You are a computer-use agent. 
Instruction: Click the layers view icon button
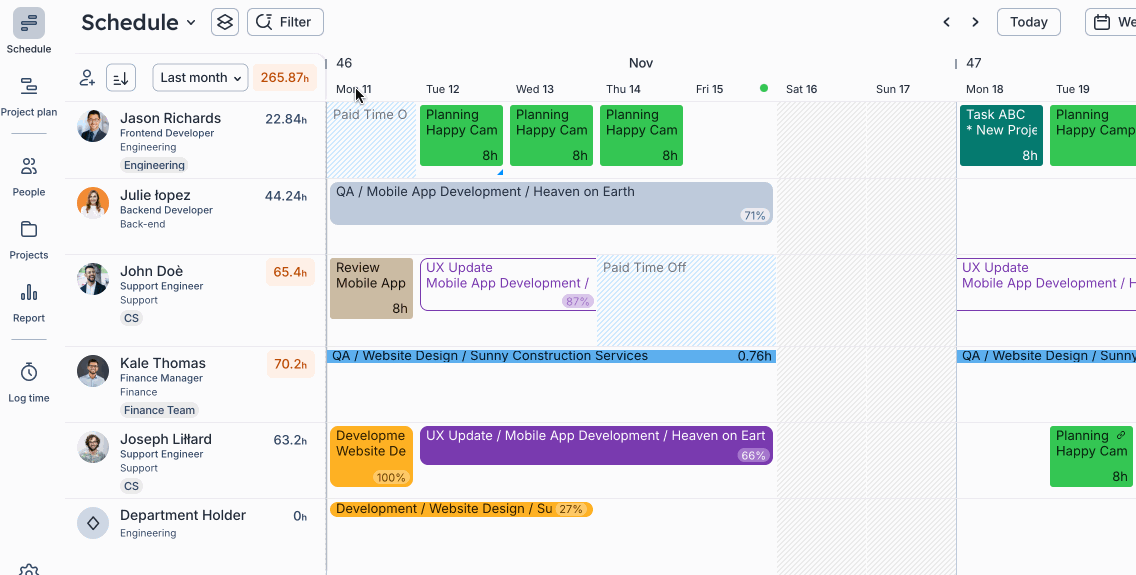tap(225, 22)
